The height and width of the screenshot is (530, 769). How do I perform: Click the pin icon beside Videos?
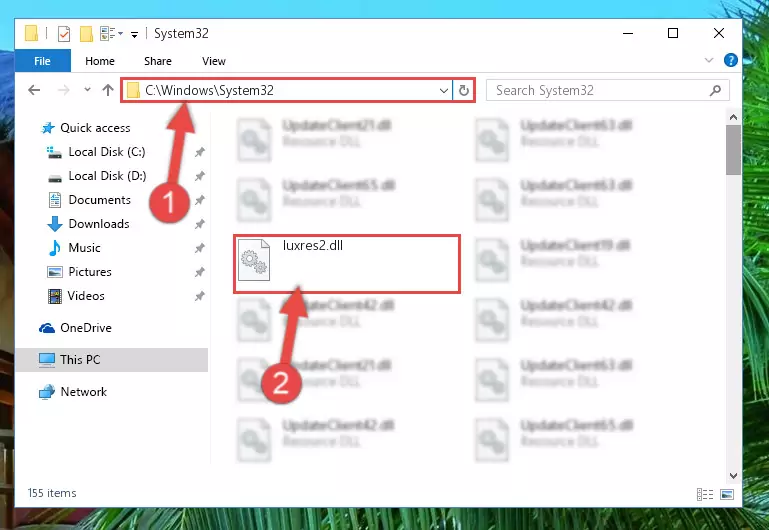click(x=199, y=296)
